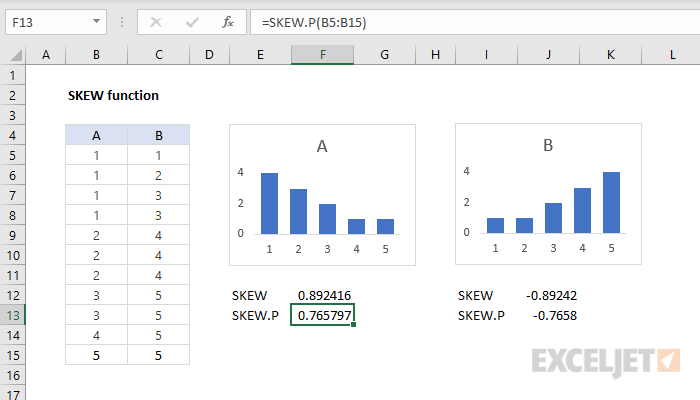Screen dimensions: 700x400
Task: Expand the Name Box dropdown arrow
Action: click(96, 21)
